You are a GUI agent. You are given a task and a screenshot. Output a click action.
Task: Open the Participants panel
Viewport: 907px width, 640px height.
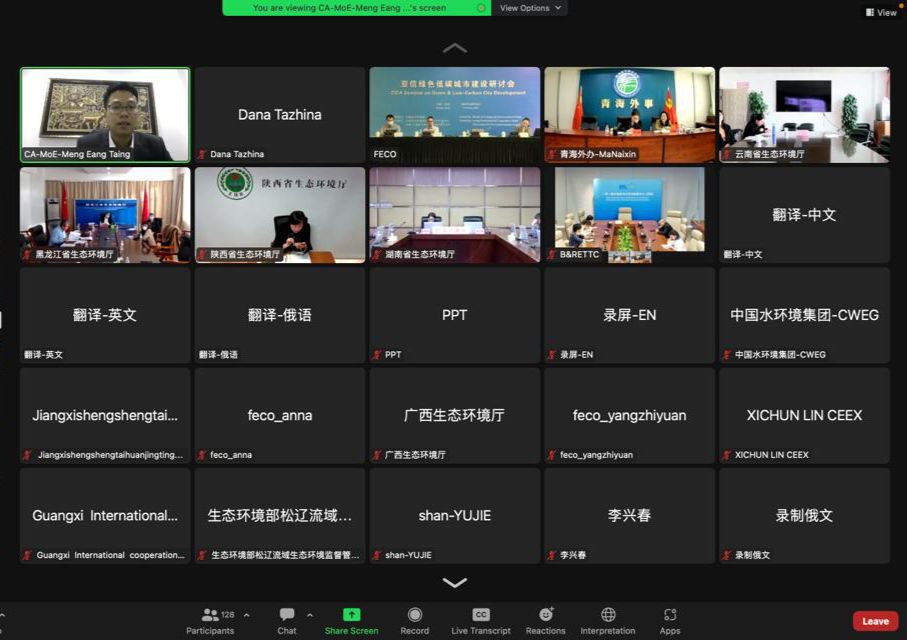click(210, 620)
